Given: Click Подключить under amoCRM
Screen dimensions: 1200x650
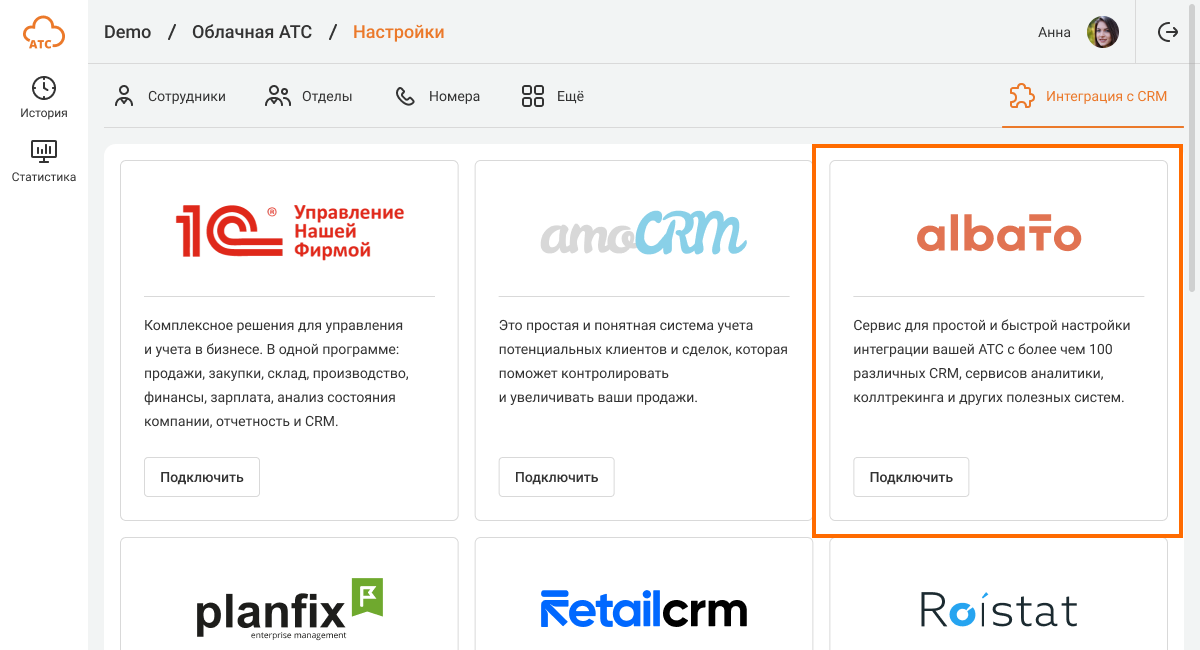Looking at the screenshot, I should 557,477.
